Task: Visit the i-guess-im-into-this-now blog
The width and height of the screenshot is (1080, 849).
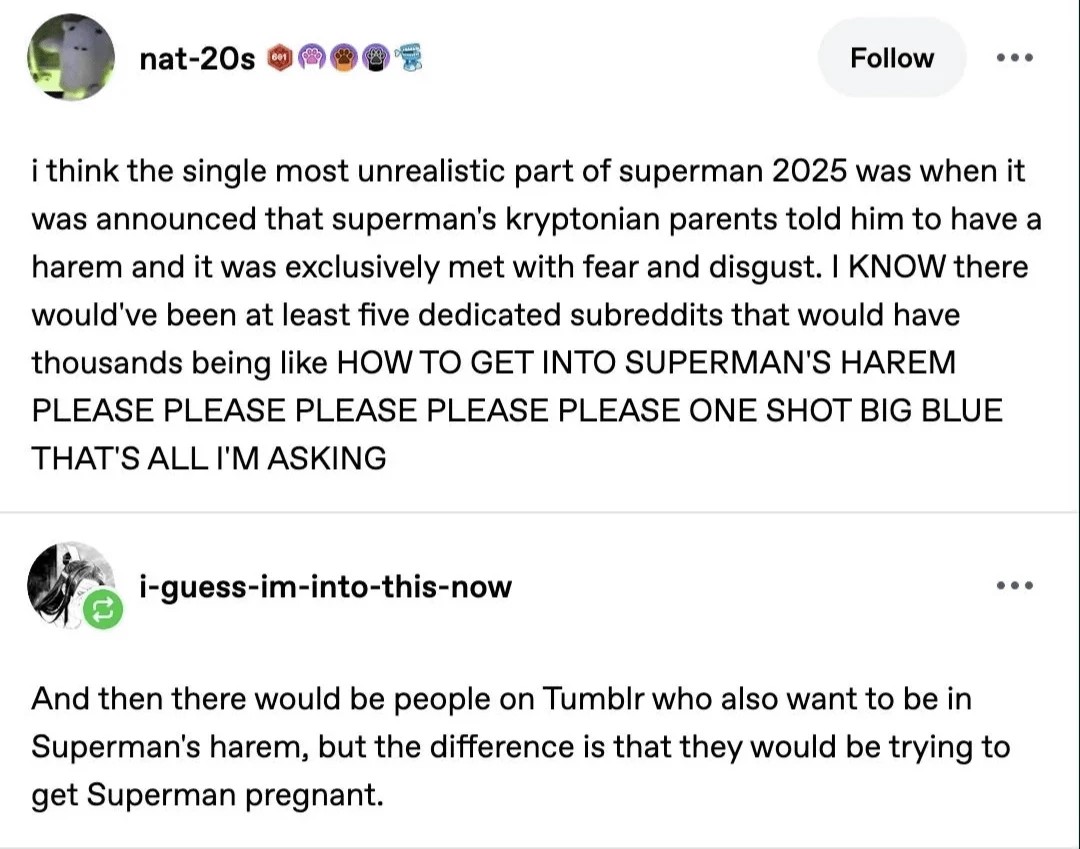Action: pos(324,587)
